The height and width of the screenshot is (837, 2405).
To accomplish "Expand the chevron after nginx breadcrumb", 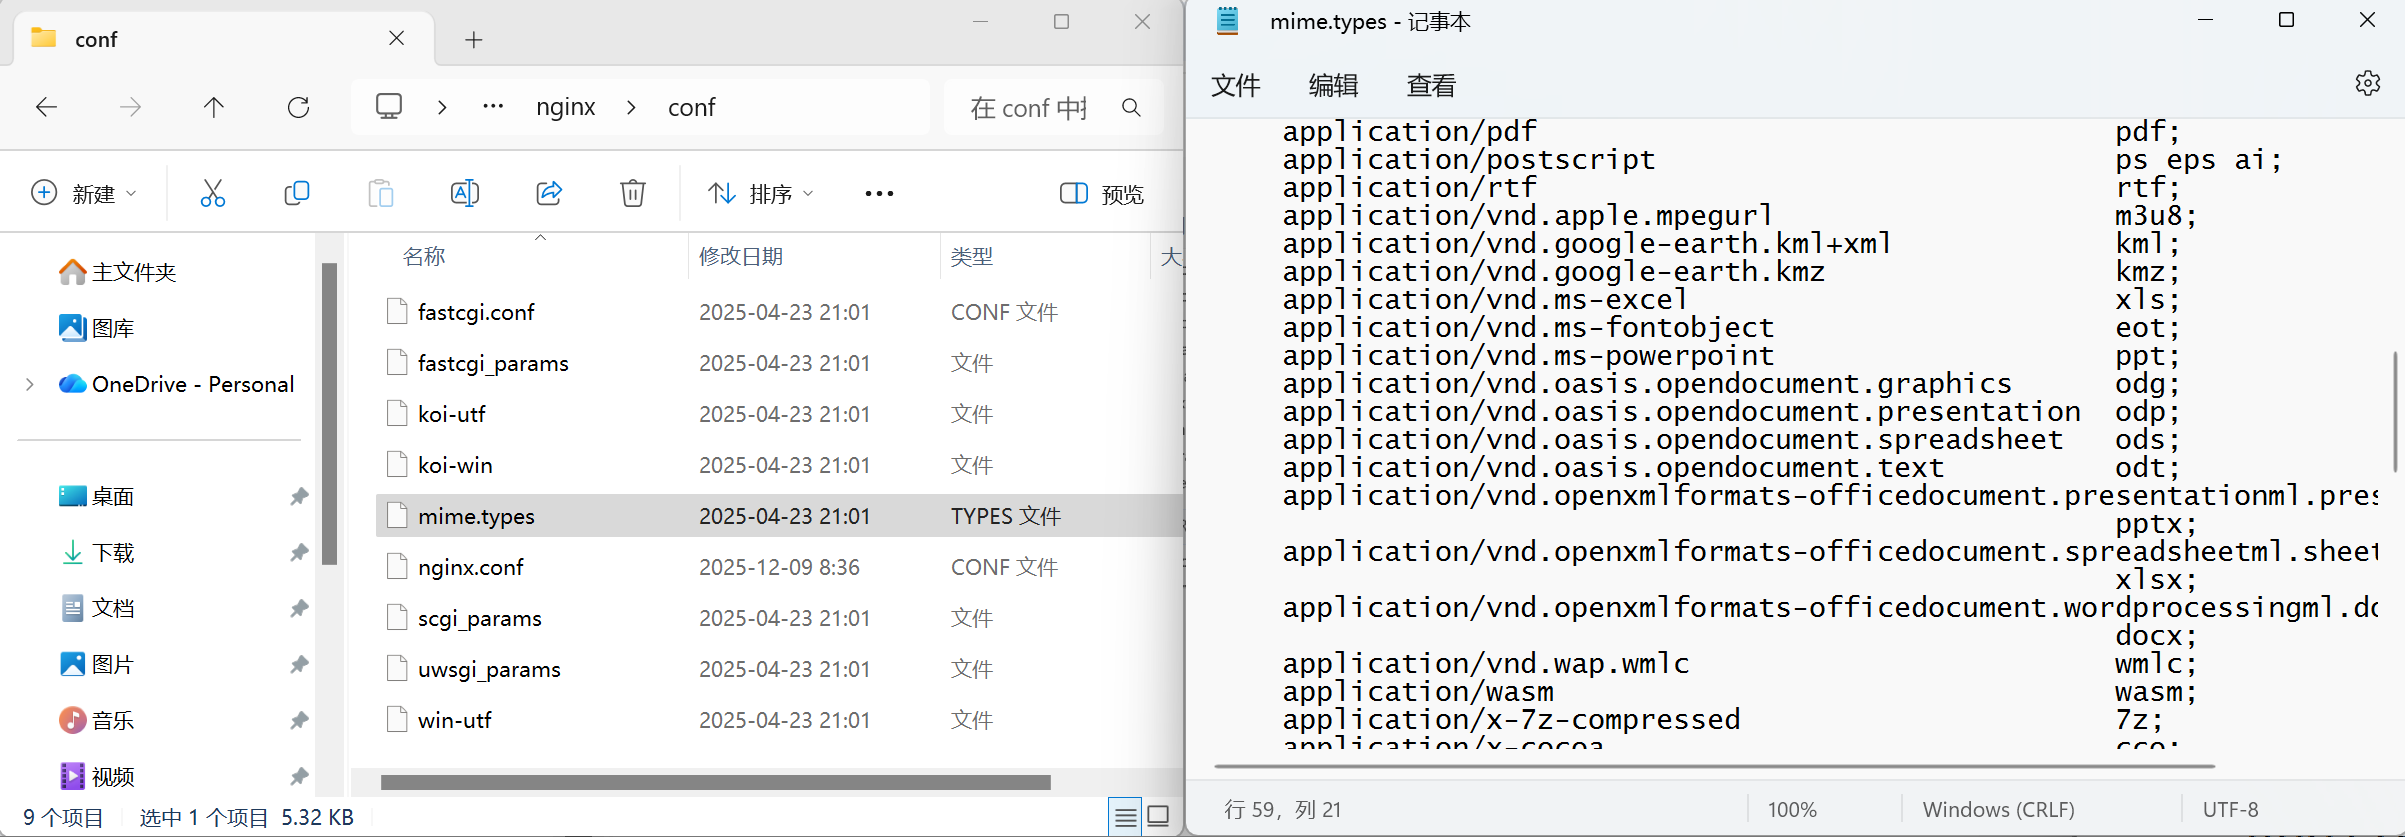I will point(631,107).
